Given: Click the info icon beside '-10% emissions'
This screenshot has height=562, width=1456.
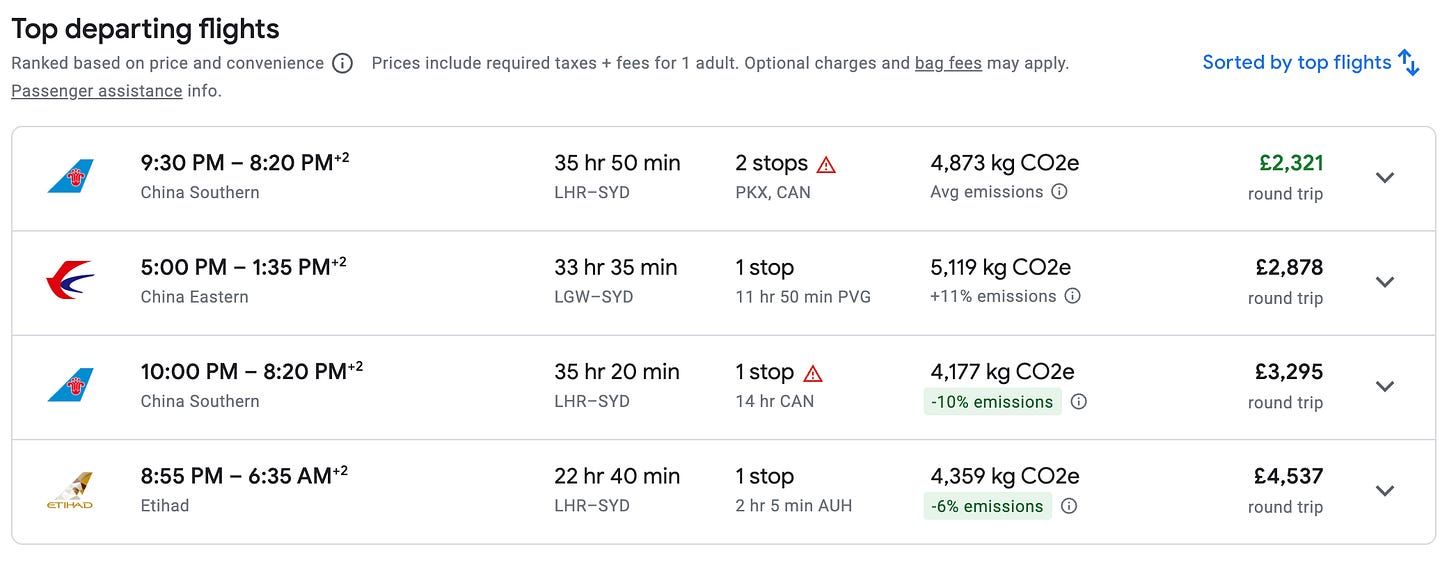Looking at the screenshot, I should click(1078, 402).
